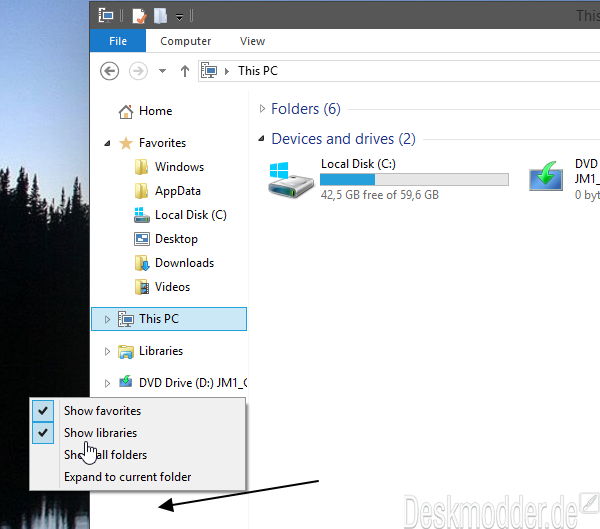Collapse the Devices and drives group
Viewport: 600px width, 529px height.
pos(262,139)
